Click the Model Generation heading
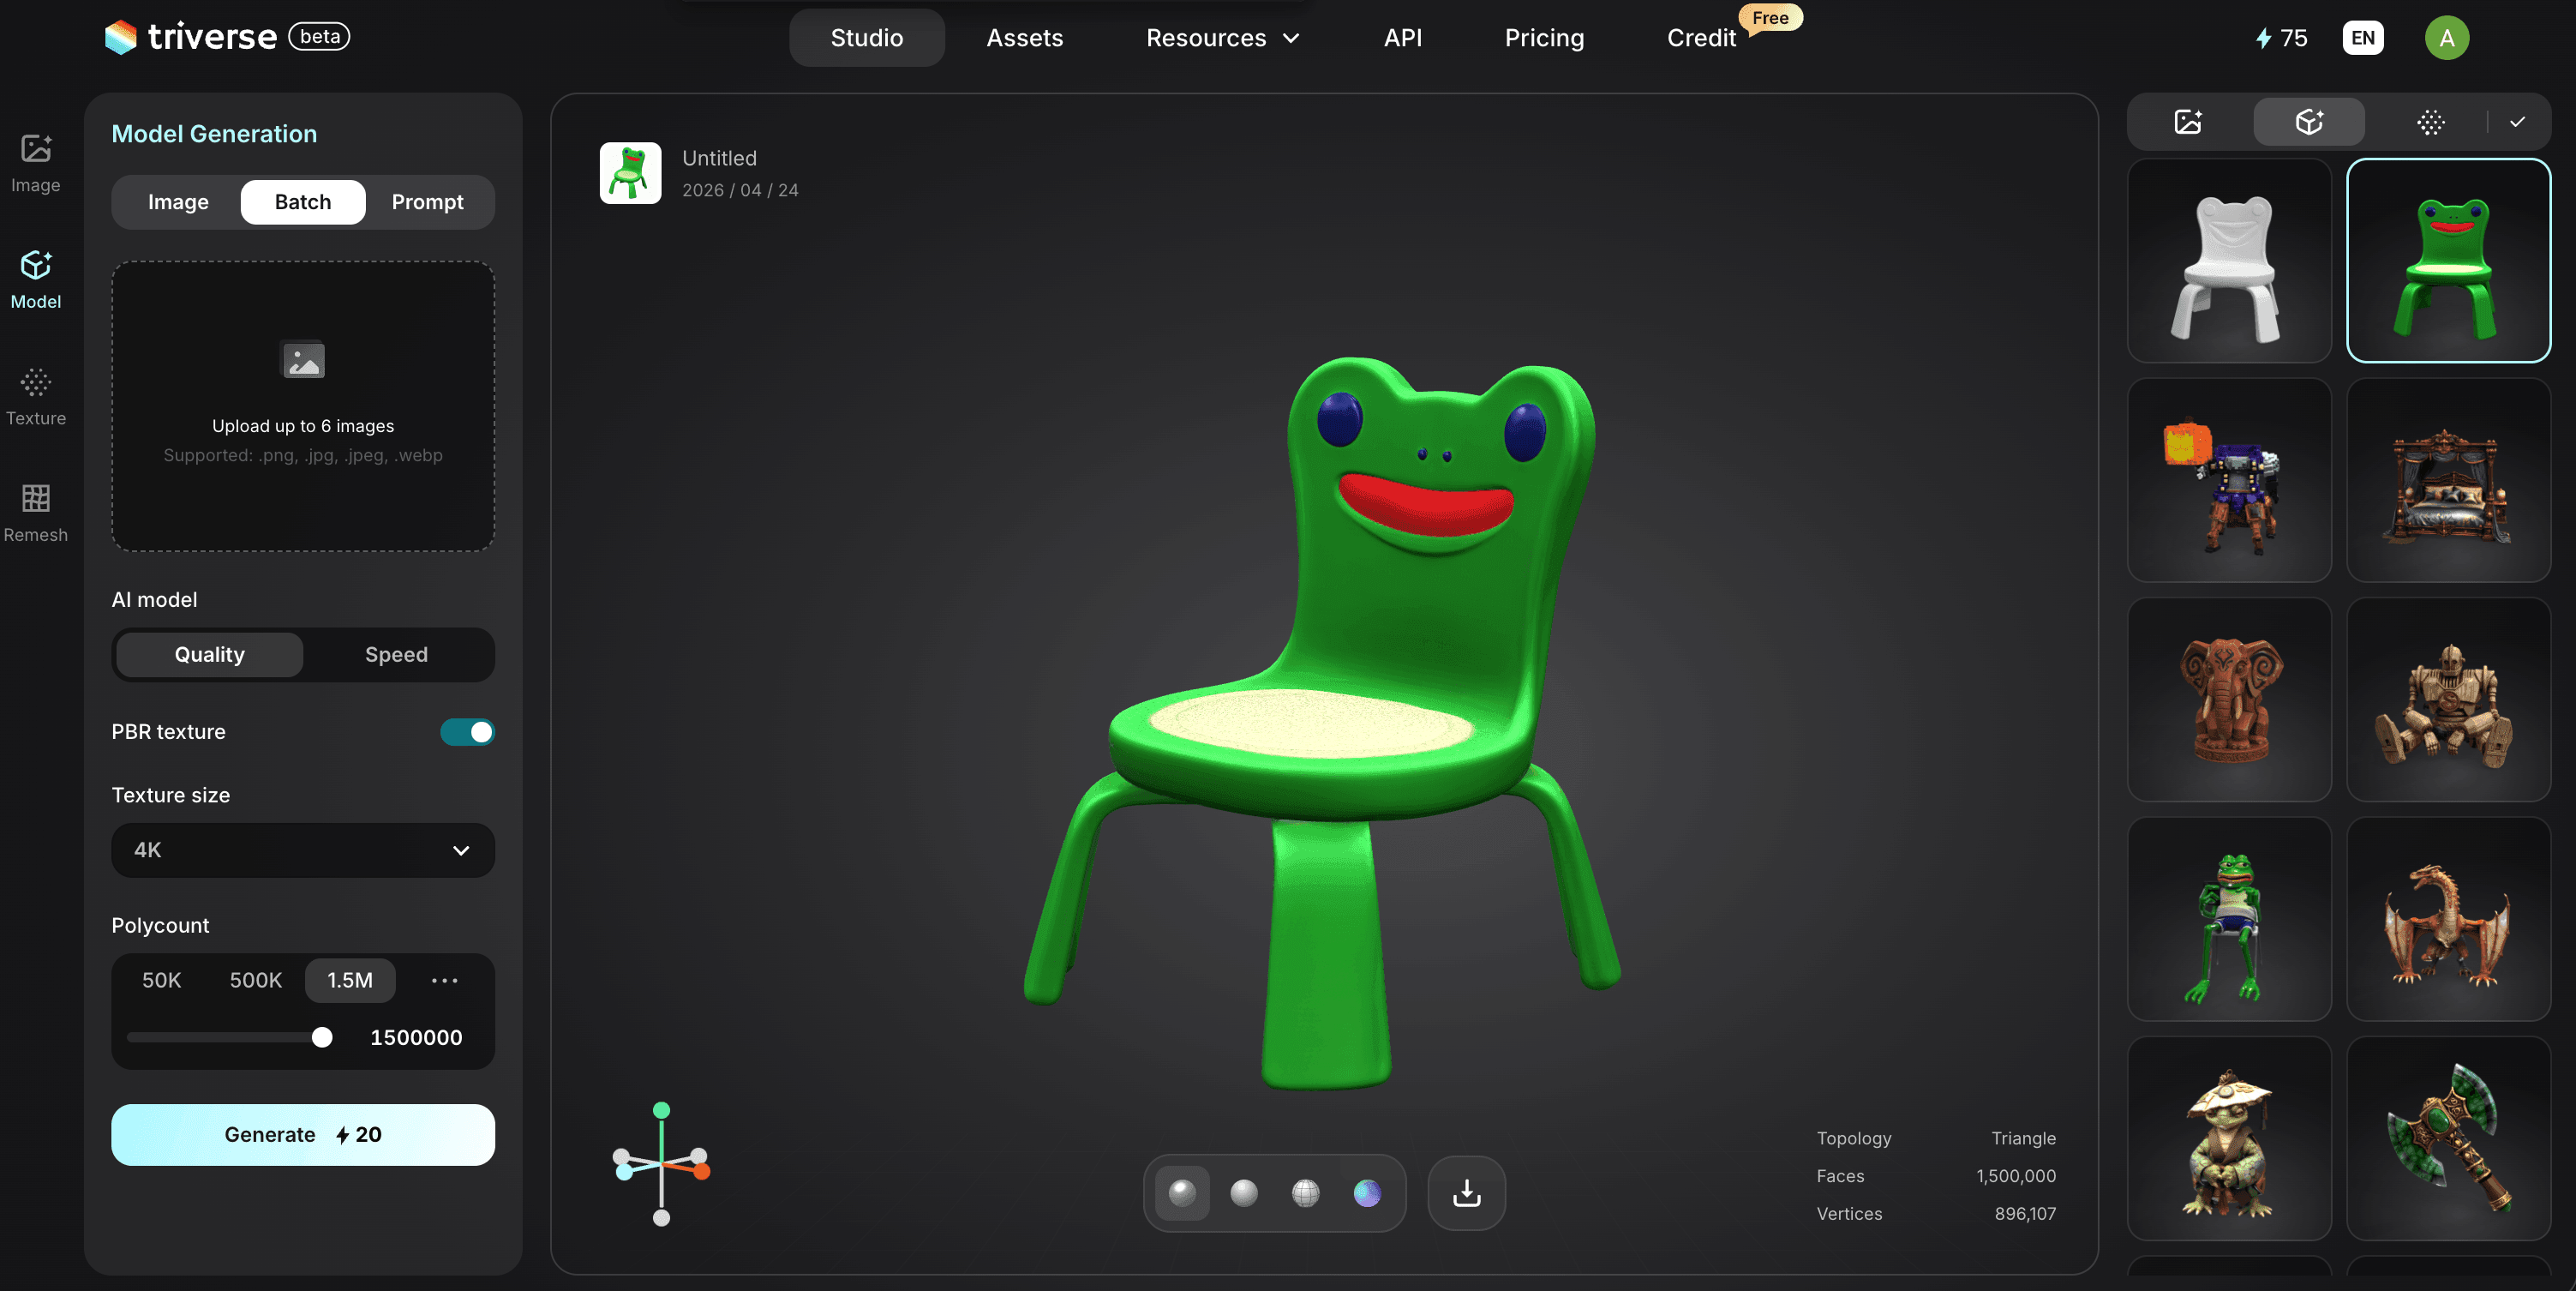2576x1291 pixels. (214, 134)
